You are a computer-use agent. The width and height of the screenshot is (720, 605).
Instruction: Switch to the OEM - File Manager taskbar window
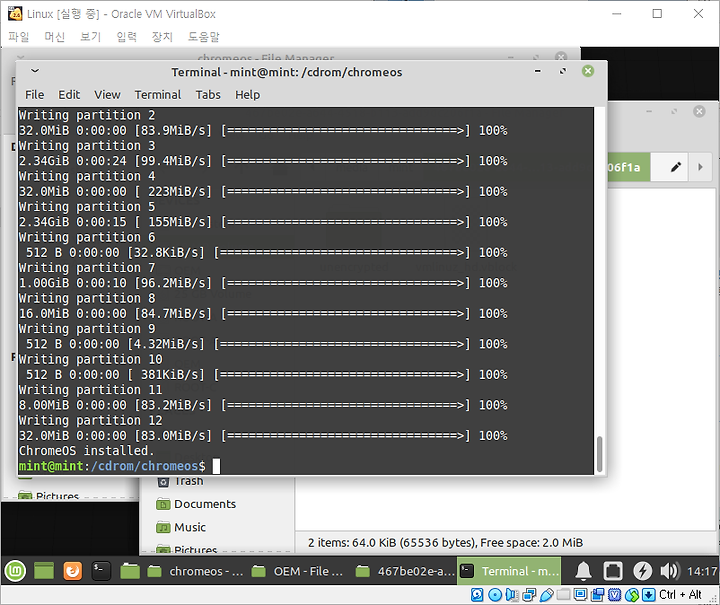300,571
